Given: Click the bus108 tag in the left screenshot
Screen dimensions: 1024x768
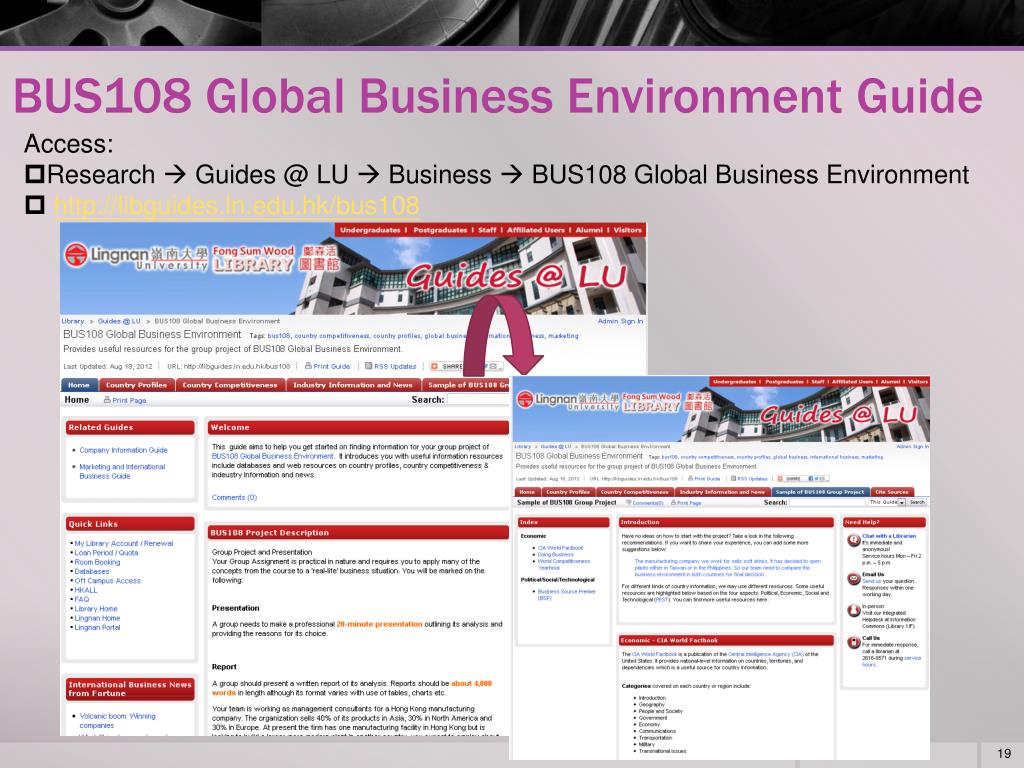Looking at the screenshot, I should tap(279, 336).
